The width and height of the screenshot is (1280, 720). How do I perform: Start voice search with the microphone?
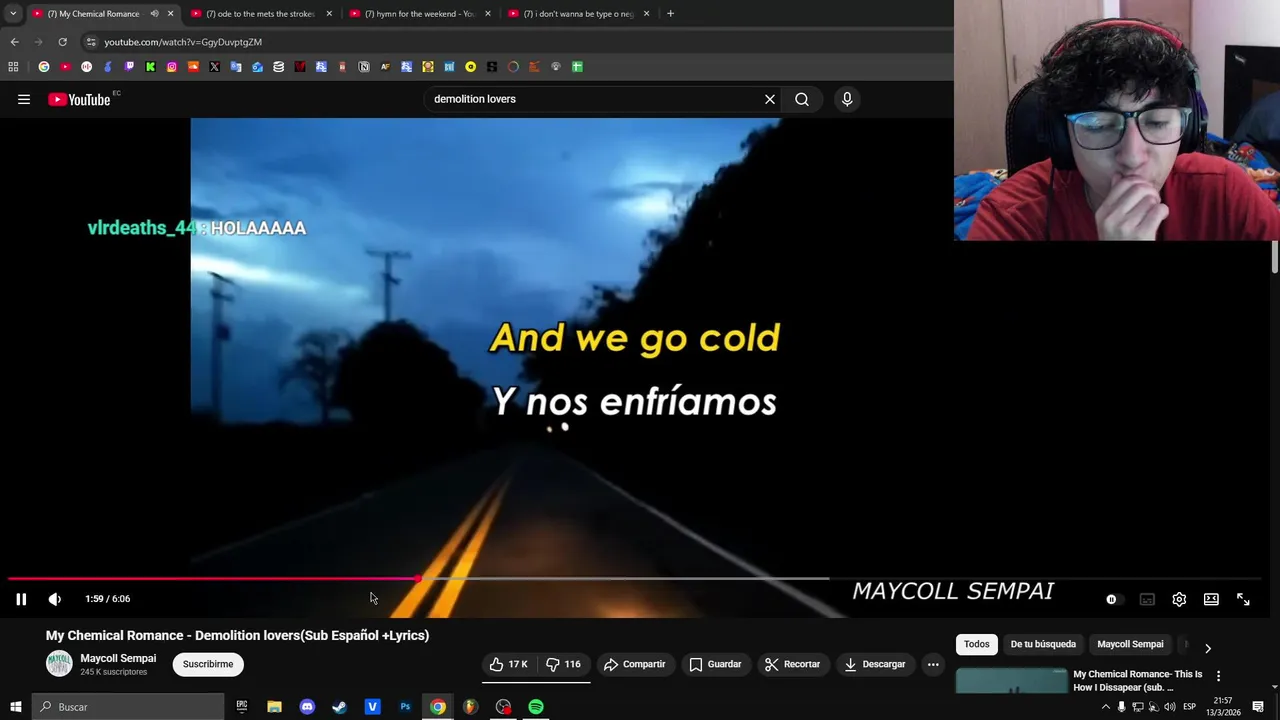[x=847, y=99]
